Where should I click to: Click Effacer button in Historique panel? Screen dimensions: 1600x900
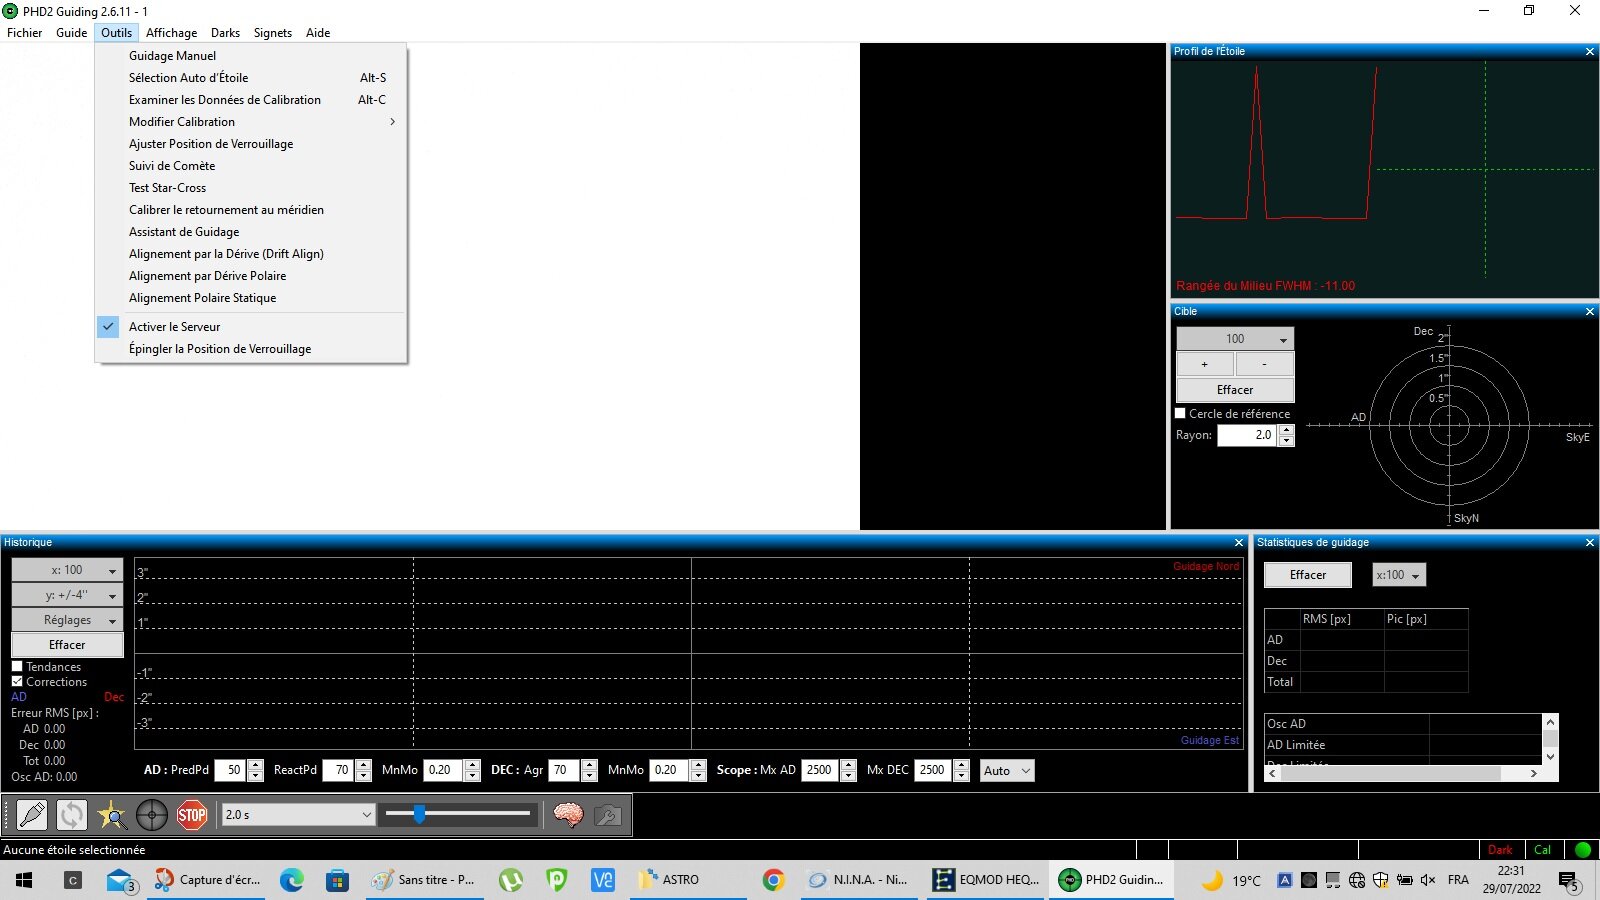coord(67,645)
